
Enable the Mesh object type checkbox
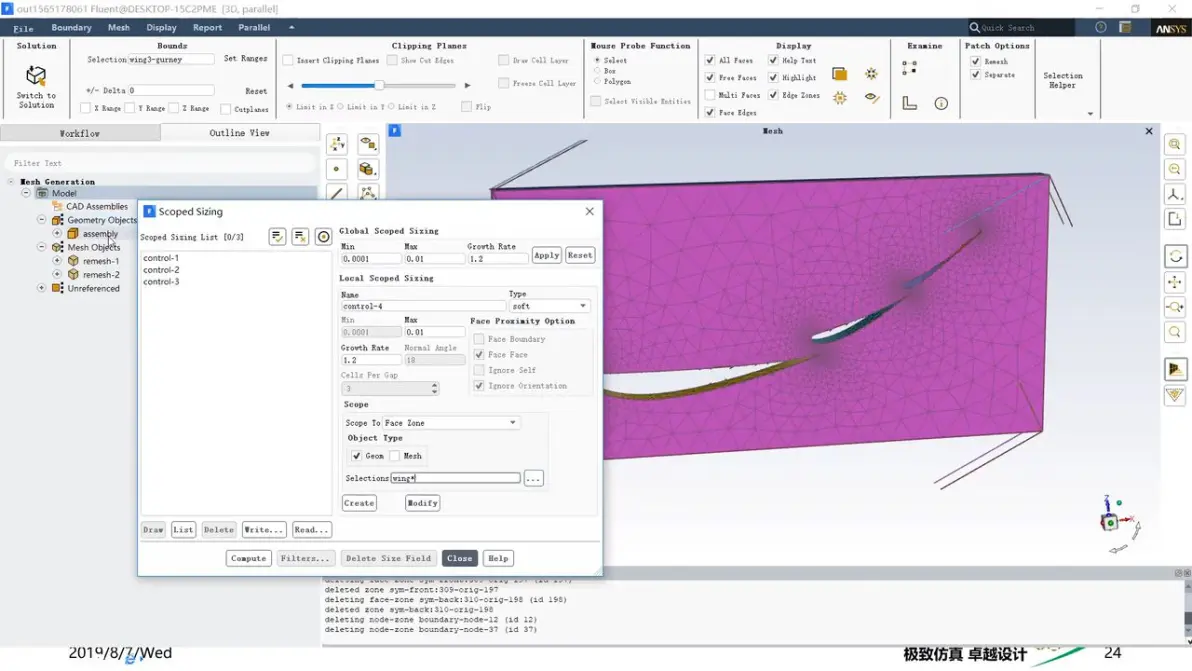pyautogui.click(x=395, y=456)
